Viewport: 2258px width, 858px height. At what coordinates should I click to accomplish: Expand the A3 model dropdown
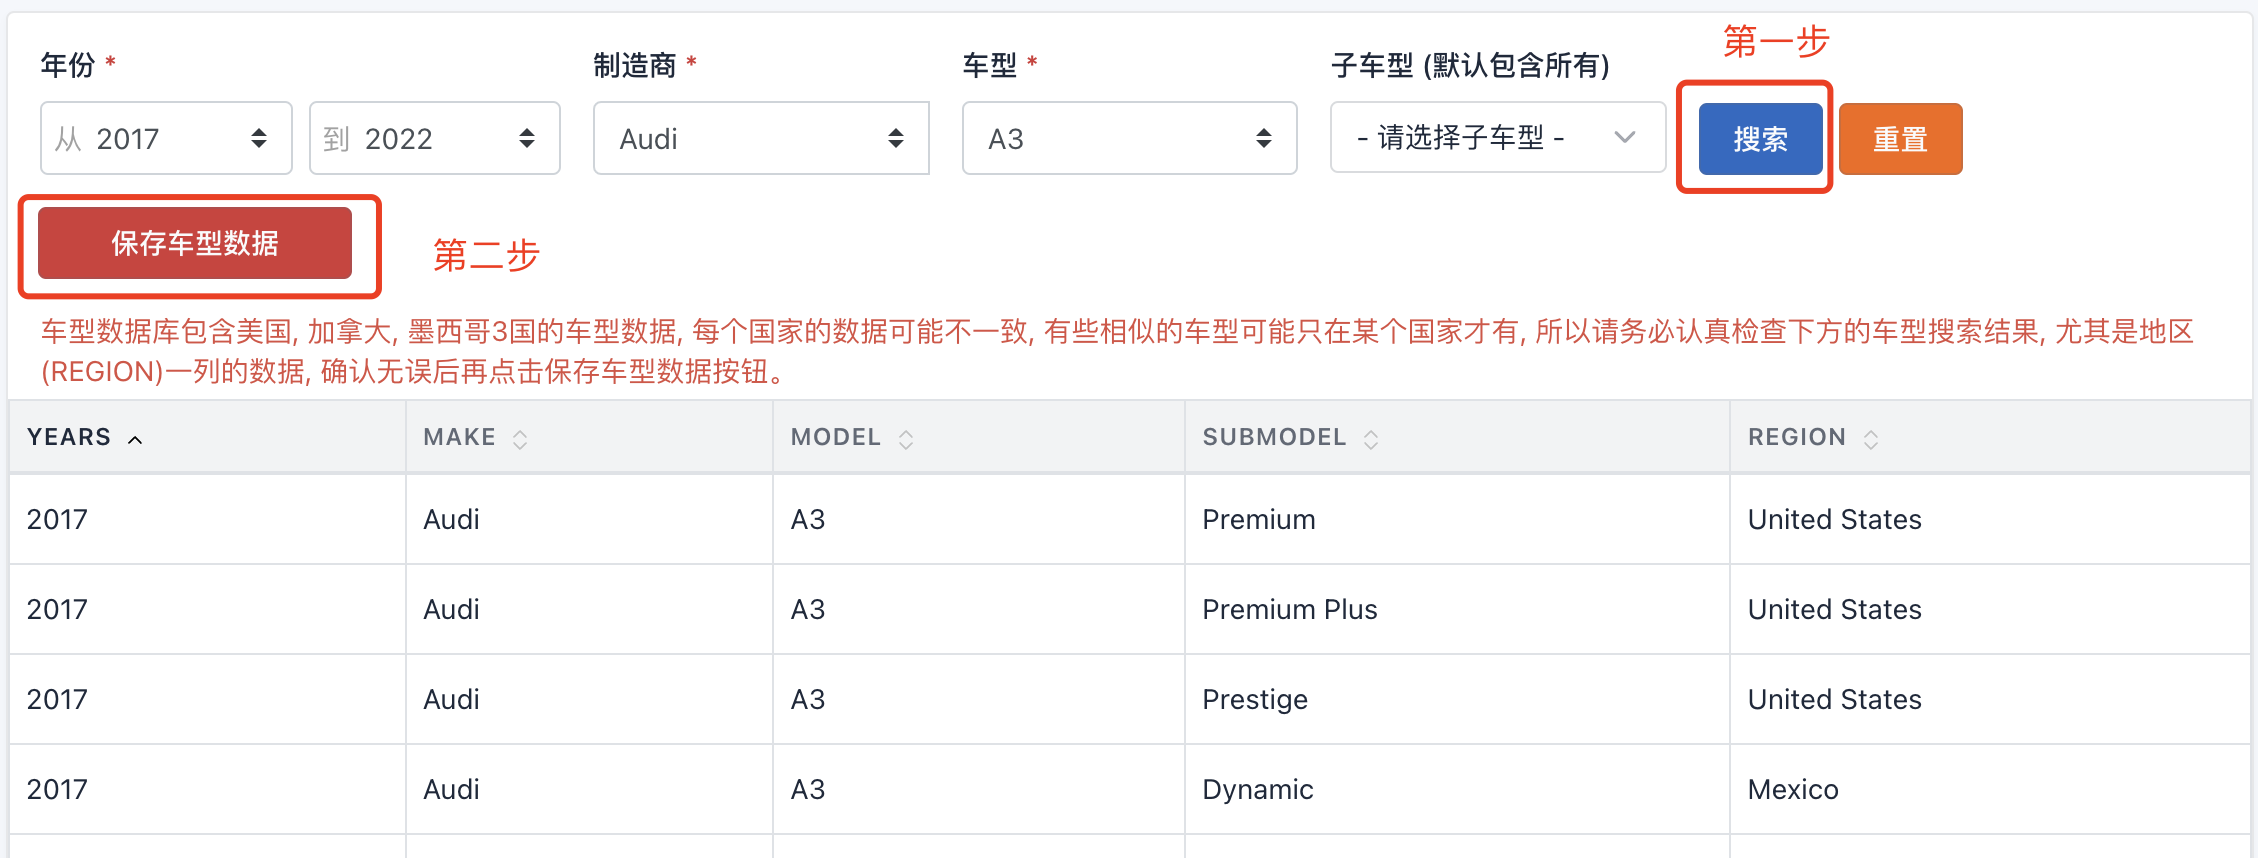point(1129,138)
